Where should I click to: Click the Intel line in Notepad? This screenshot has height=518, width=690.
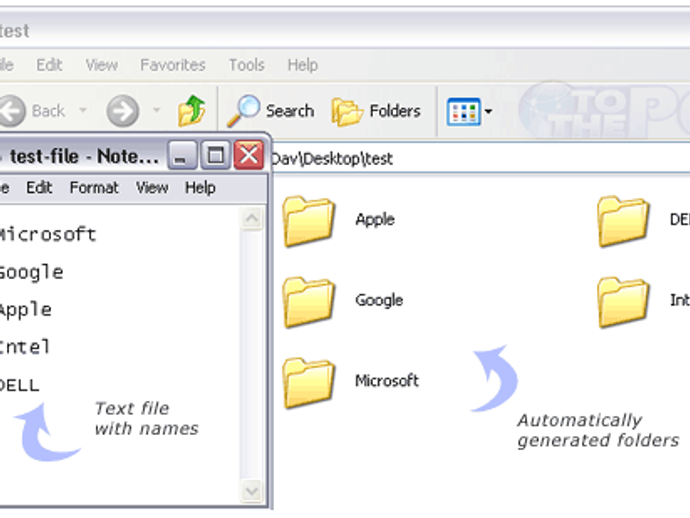coord(25,347)
